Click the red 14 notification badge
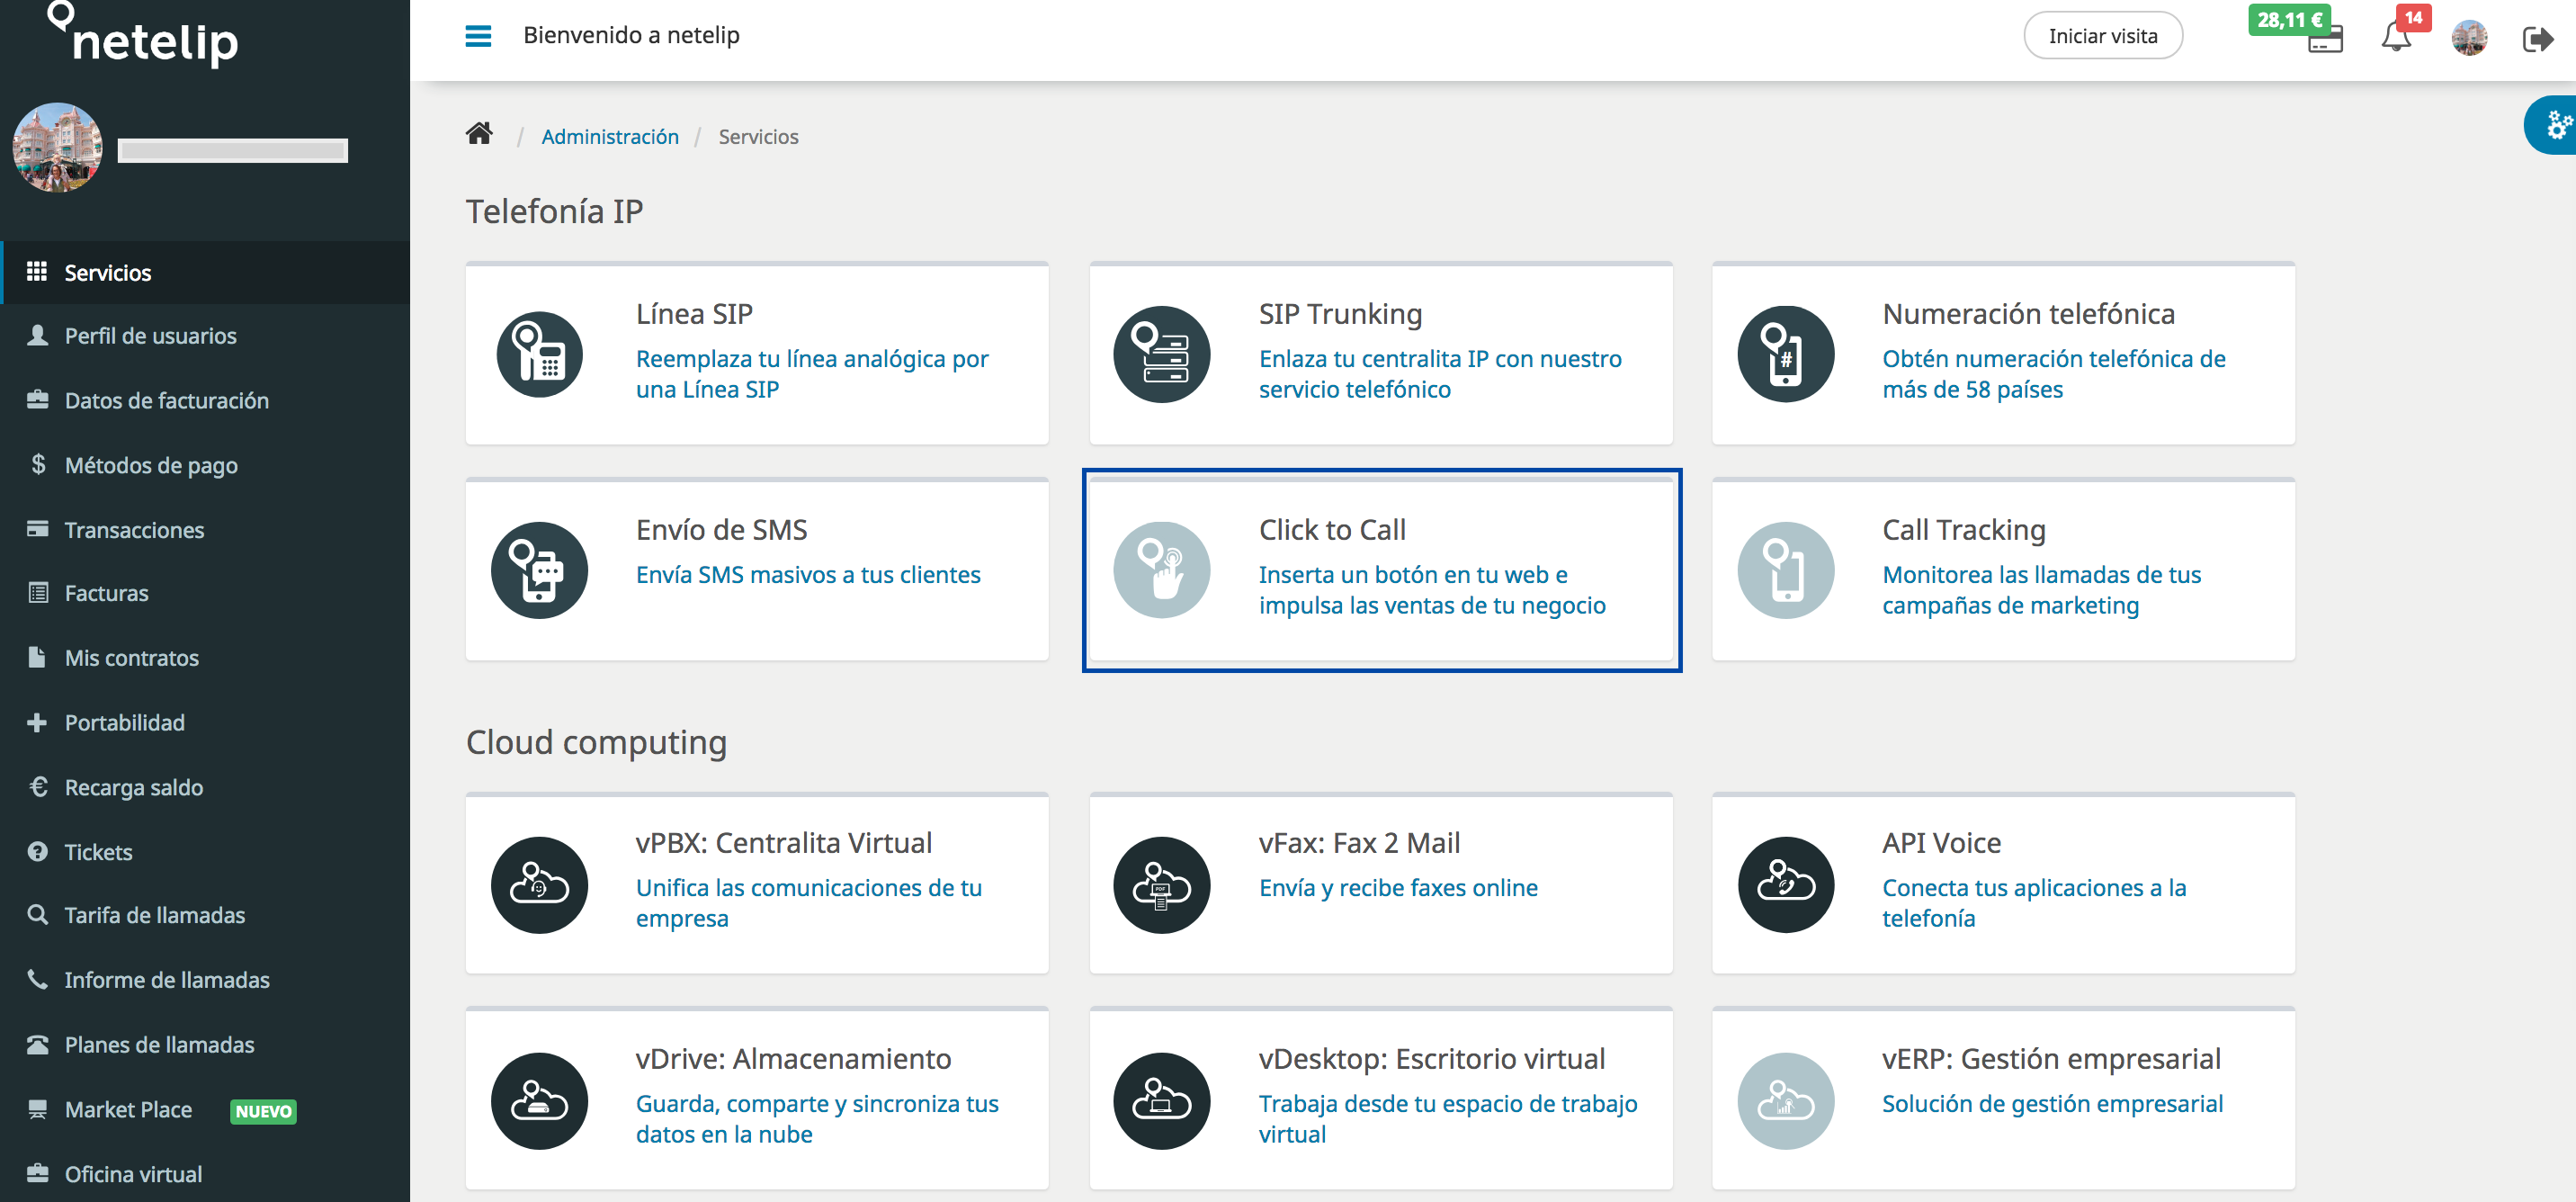Screen dimensions: 2576x1202 pos(2413,17)
